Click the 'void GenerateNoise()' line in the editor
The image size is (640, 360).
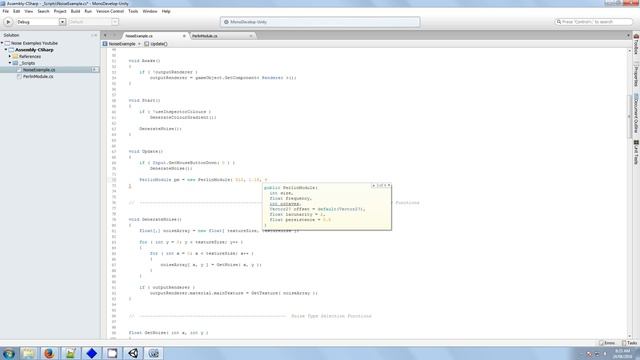coord(155,220)
